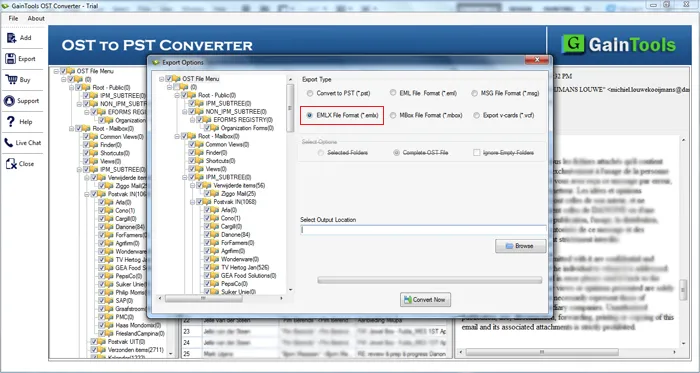Viewport: 700px width, 373px height.
Task: Select Arla(0) in dialog tree
Action: click(x=229, y=210)
